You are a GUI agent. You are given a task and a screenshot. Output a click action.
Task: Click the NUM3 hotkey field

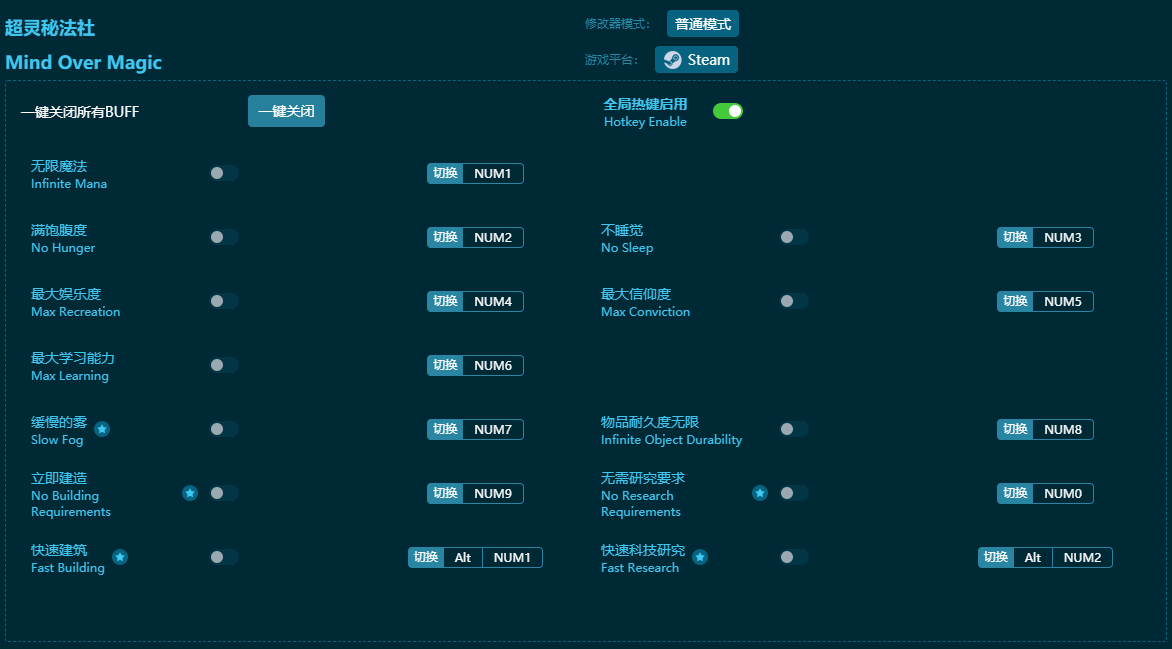[1063, 238]
